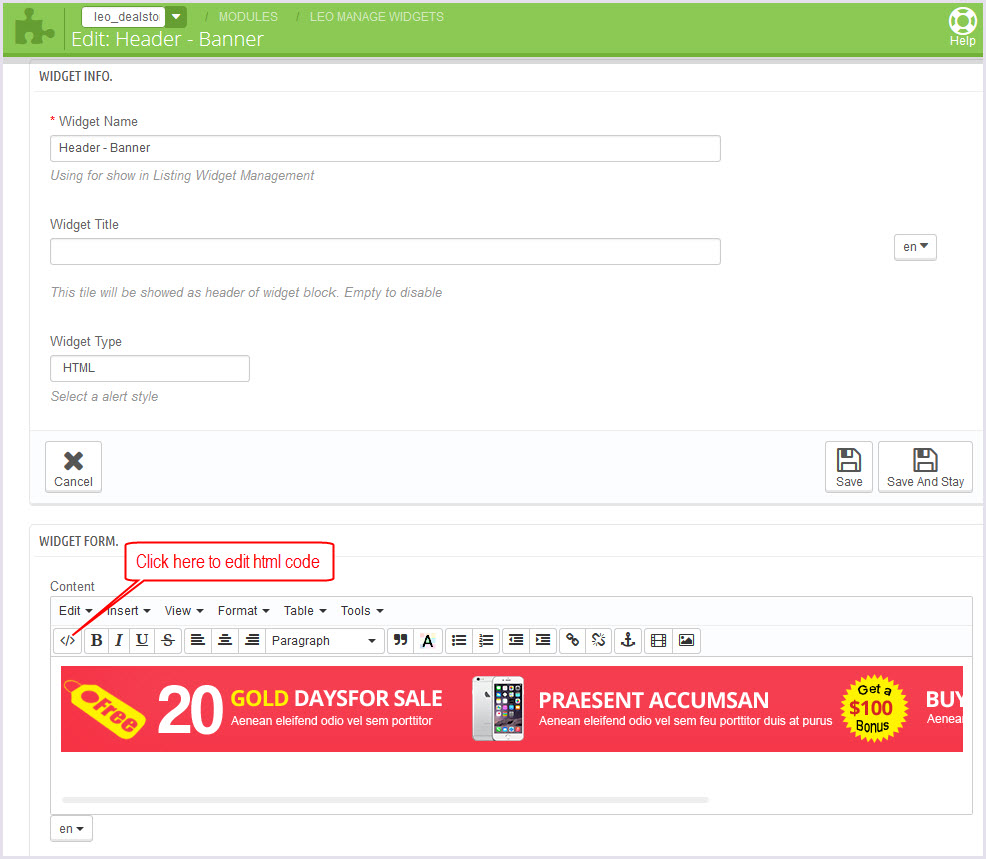986x859 pixels.
Task: Increase indent of the paragraph
Action: coord(543,641)
